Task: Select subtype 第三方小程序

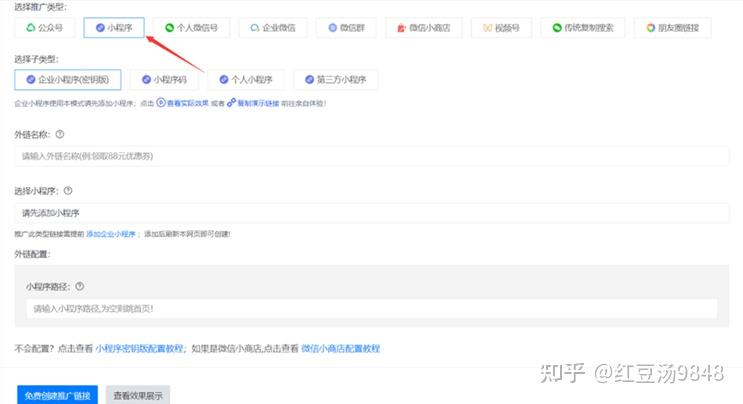Action: (335, 80)
